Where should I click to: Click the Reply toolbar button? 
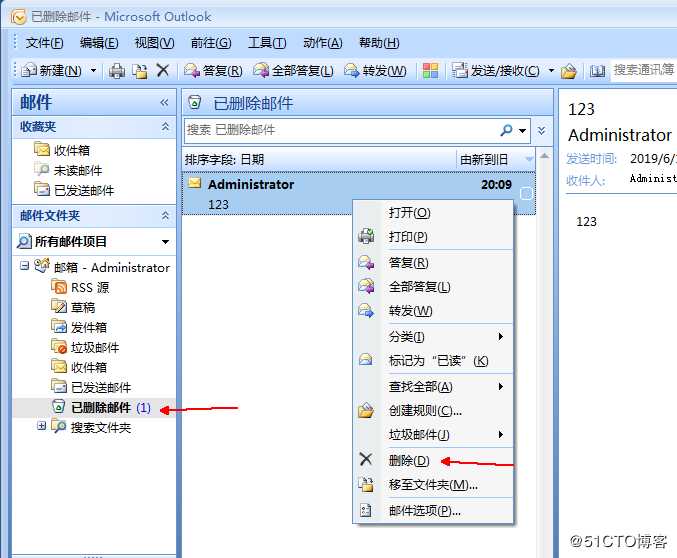tap(213, 70)
